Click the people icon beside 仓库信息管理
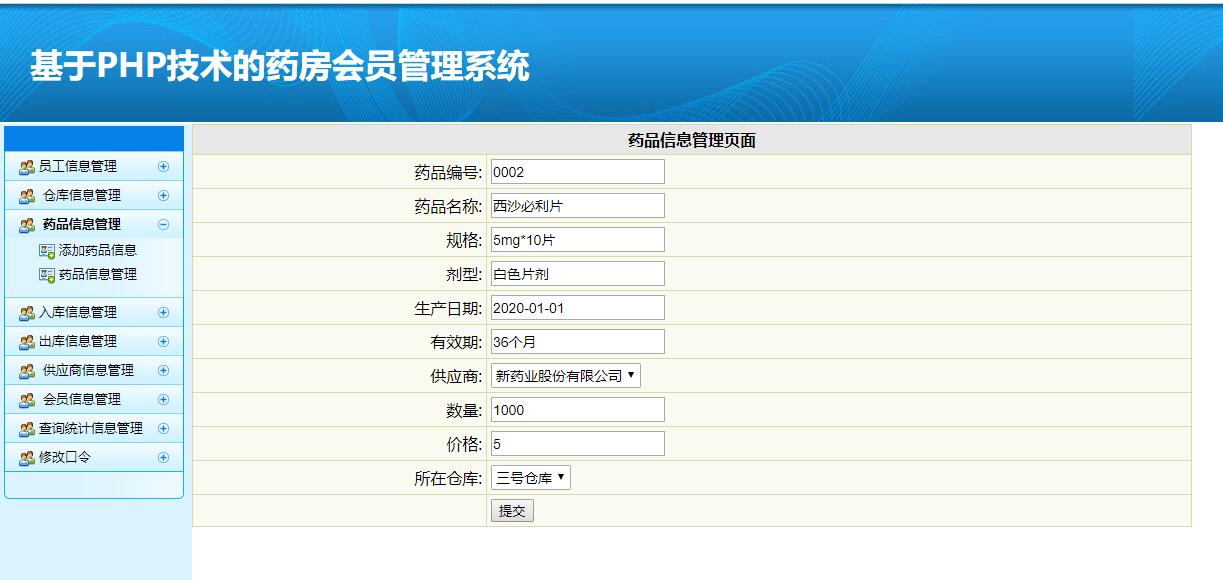The width and height of the screenshot is (1223, 580). [x=27, y=196]
